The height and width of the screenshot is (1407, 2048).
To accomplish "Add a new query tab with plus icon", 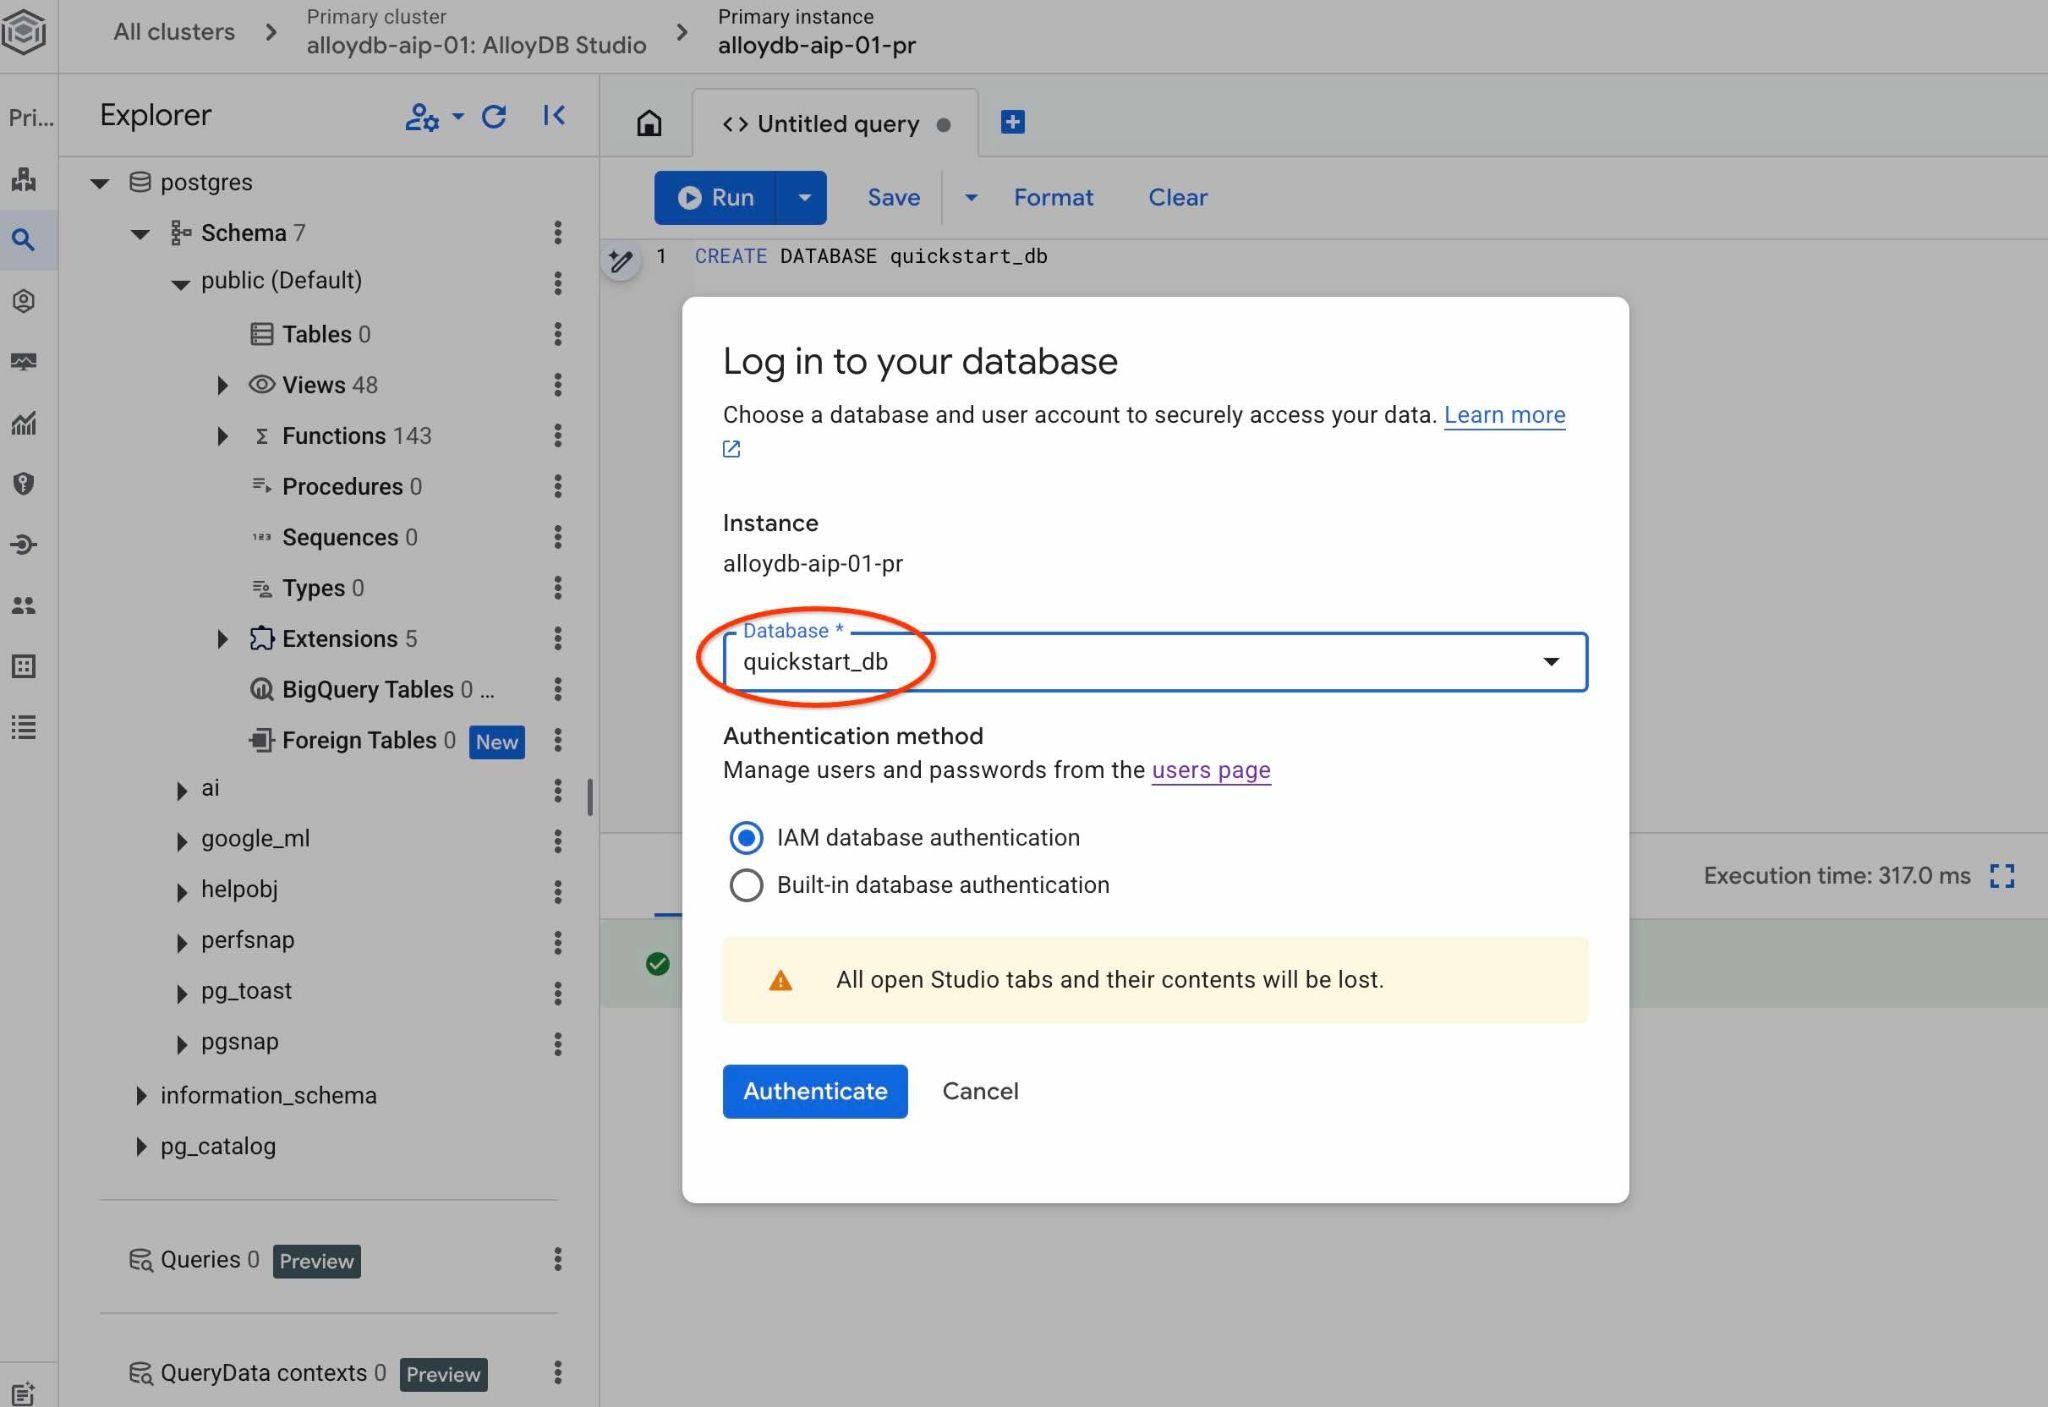I will pos(1012,122).
